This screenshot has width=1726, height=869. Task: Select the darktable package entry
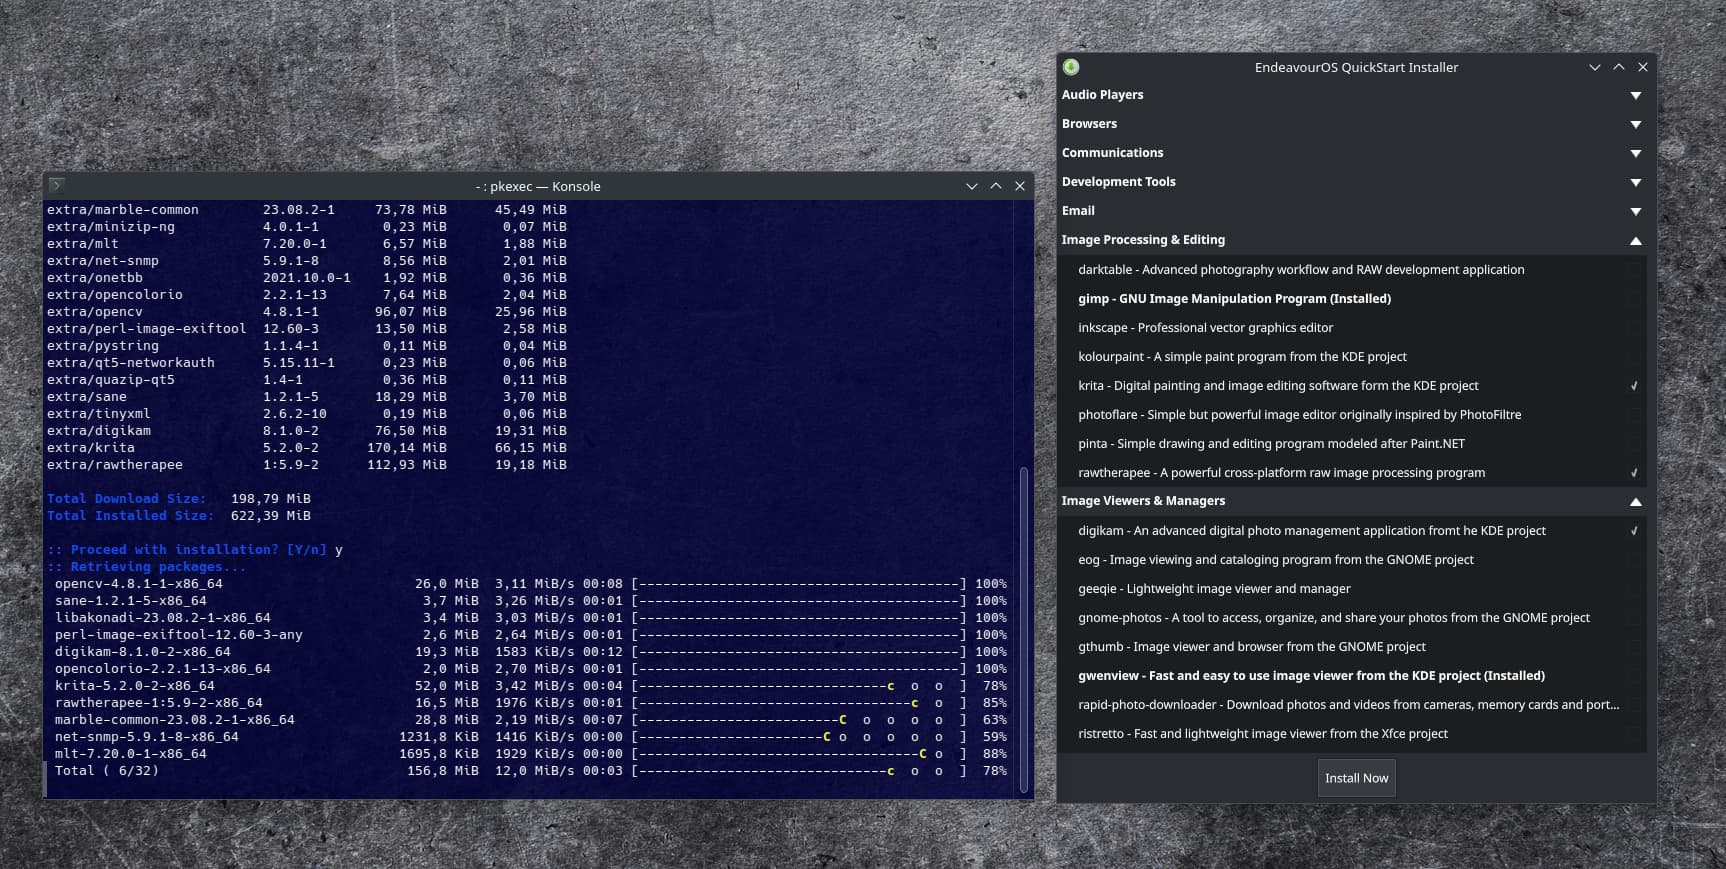pyautogui.click(x=1352, y=270)
